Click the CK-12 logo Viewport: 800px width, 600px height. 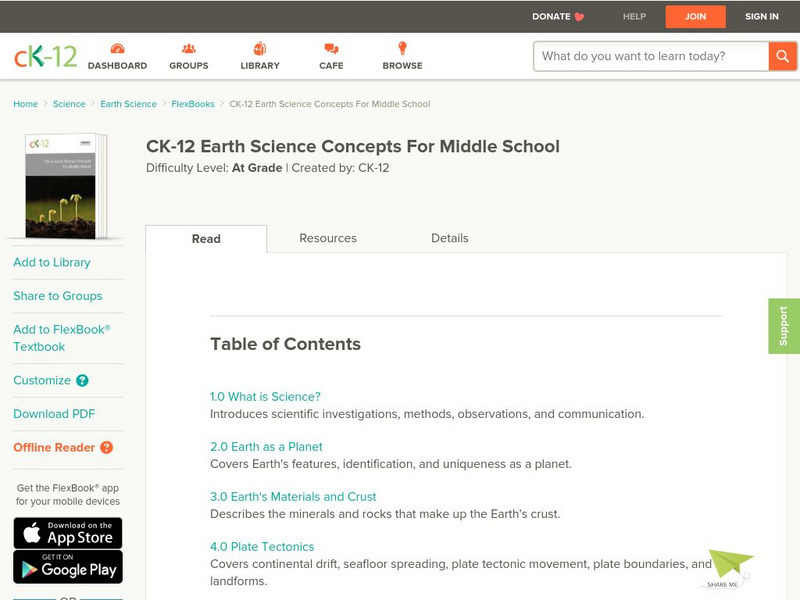(45, 56)
